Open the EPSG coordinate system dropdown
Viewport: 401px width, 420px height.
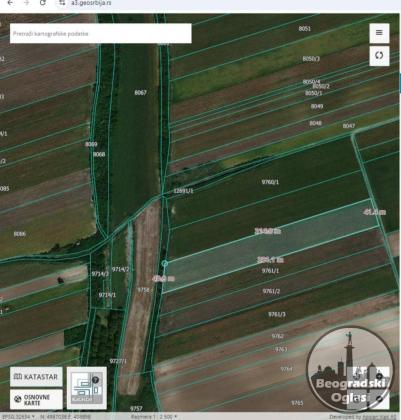[x=17, y=417]
